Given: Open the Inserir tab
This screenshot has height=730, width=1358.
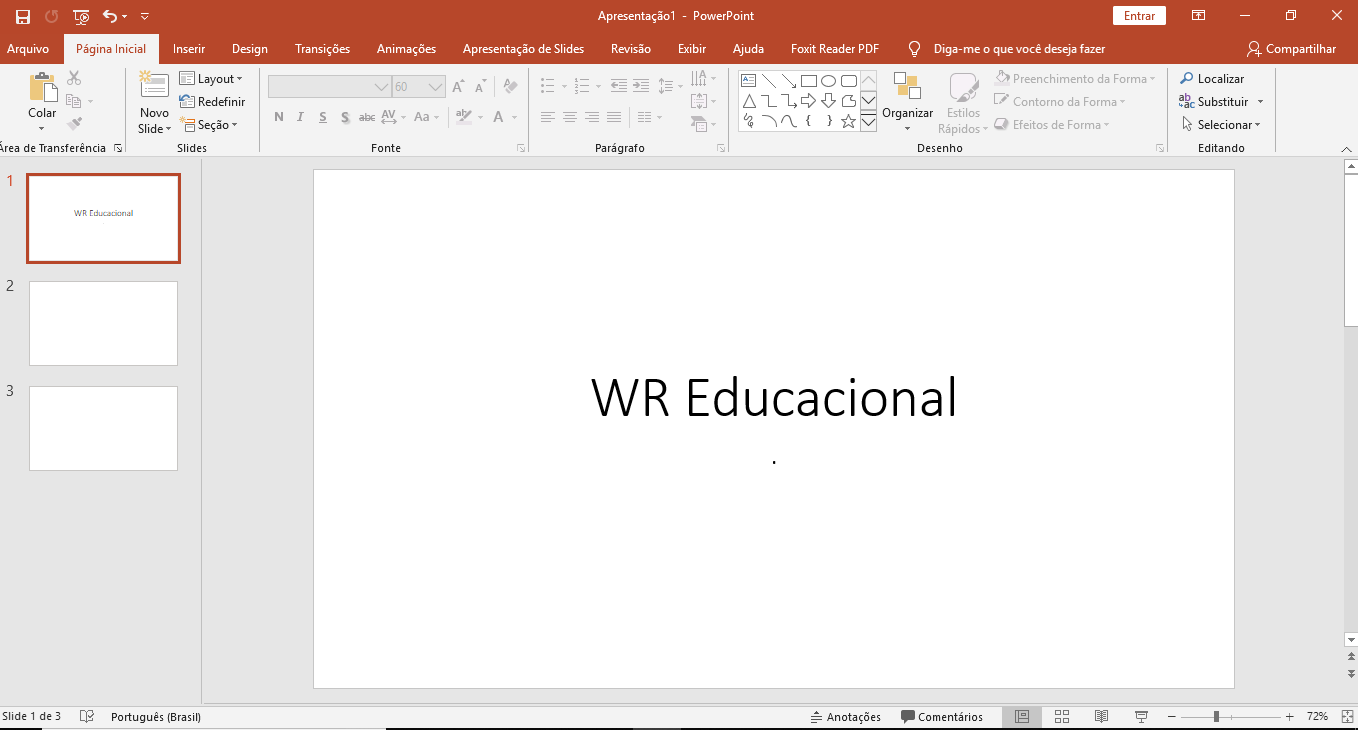Looking at the screenshot, I should point(189,49).
